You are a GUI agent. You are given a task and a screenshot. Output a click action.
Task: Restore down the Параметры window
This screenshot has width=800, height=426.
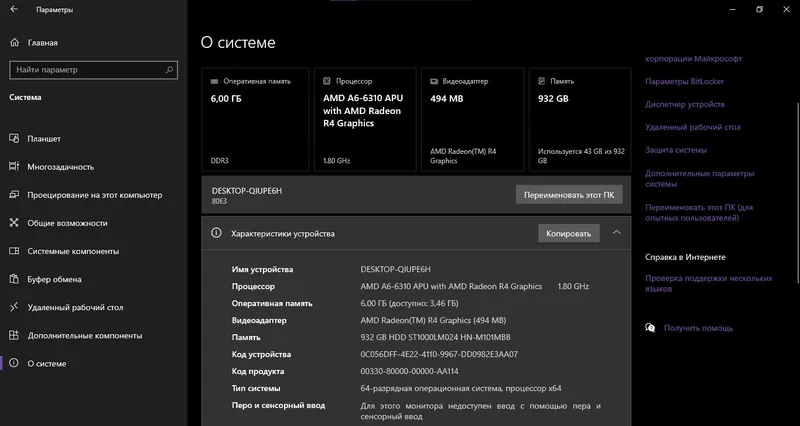tap(759, 9)
